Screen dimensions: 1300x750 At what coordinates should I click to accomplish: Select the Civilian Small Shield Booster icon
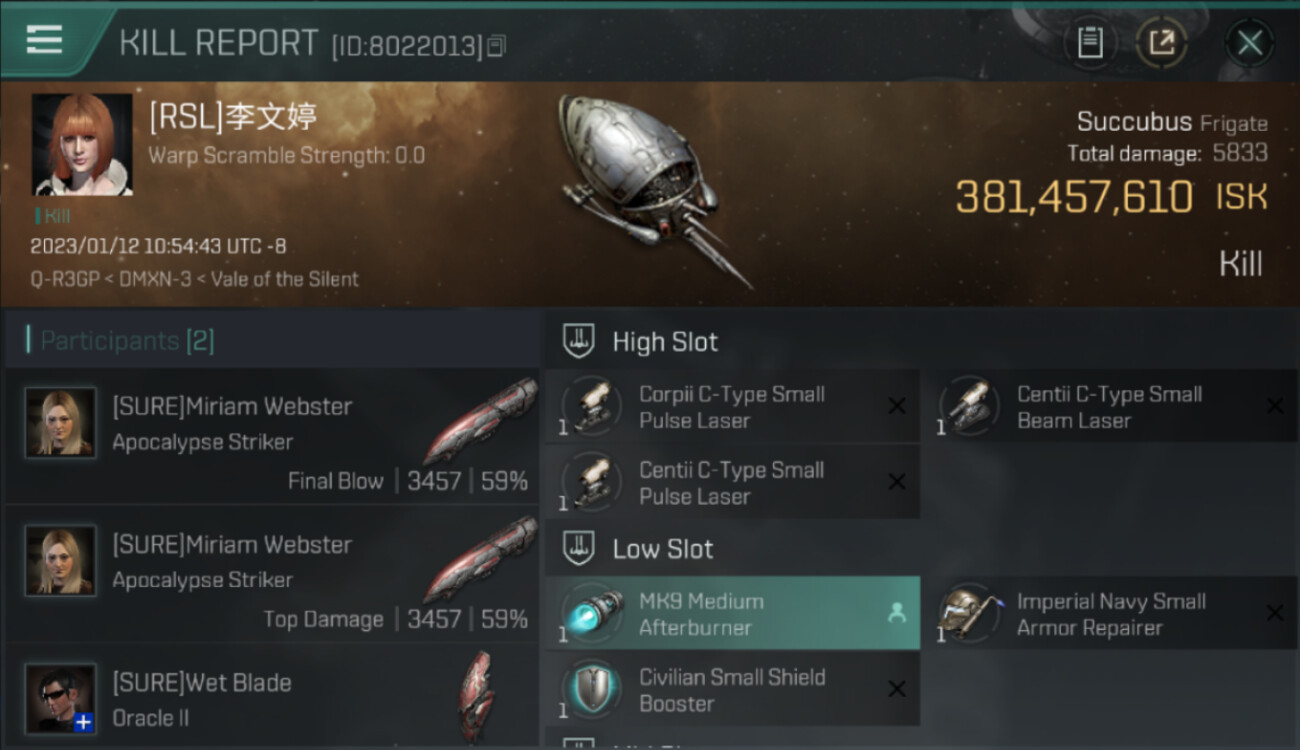pyautogui.click(x=592, y=689)
